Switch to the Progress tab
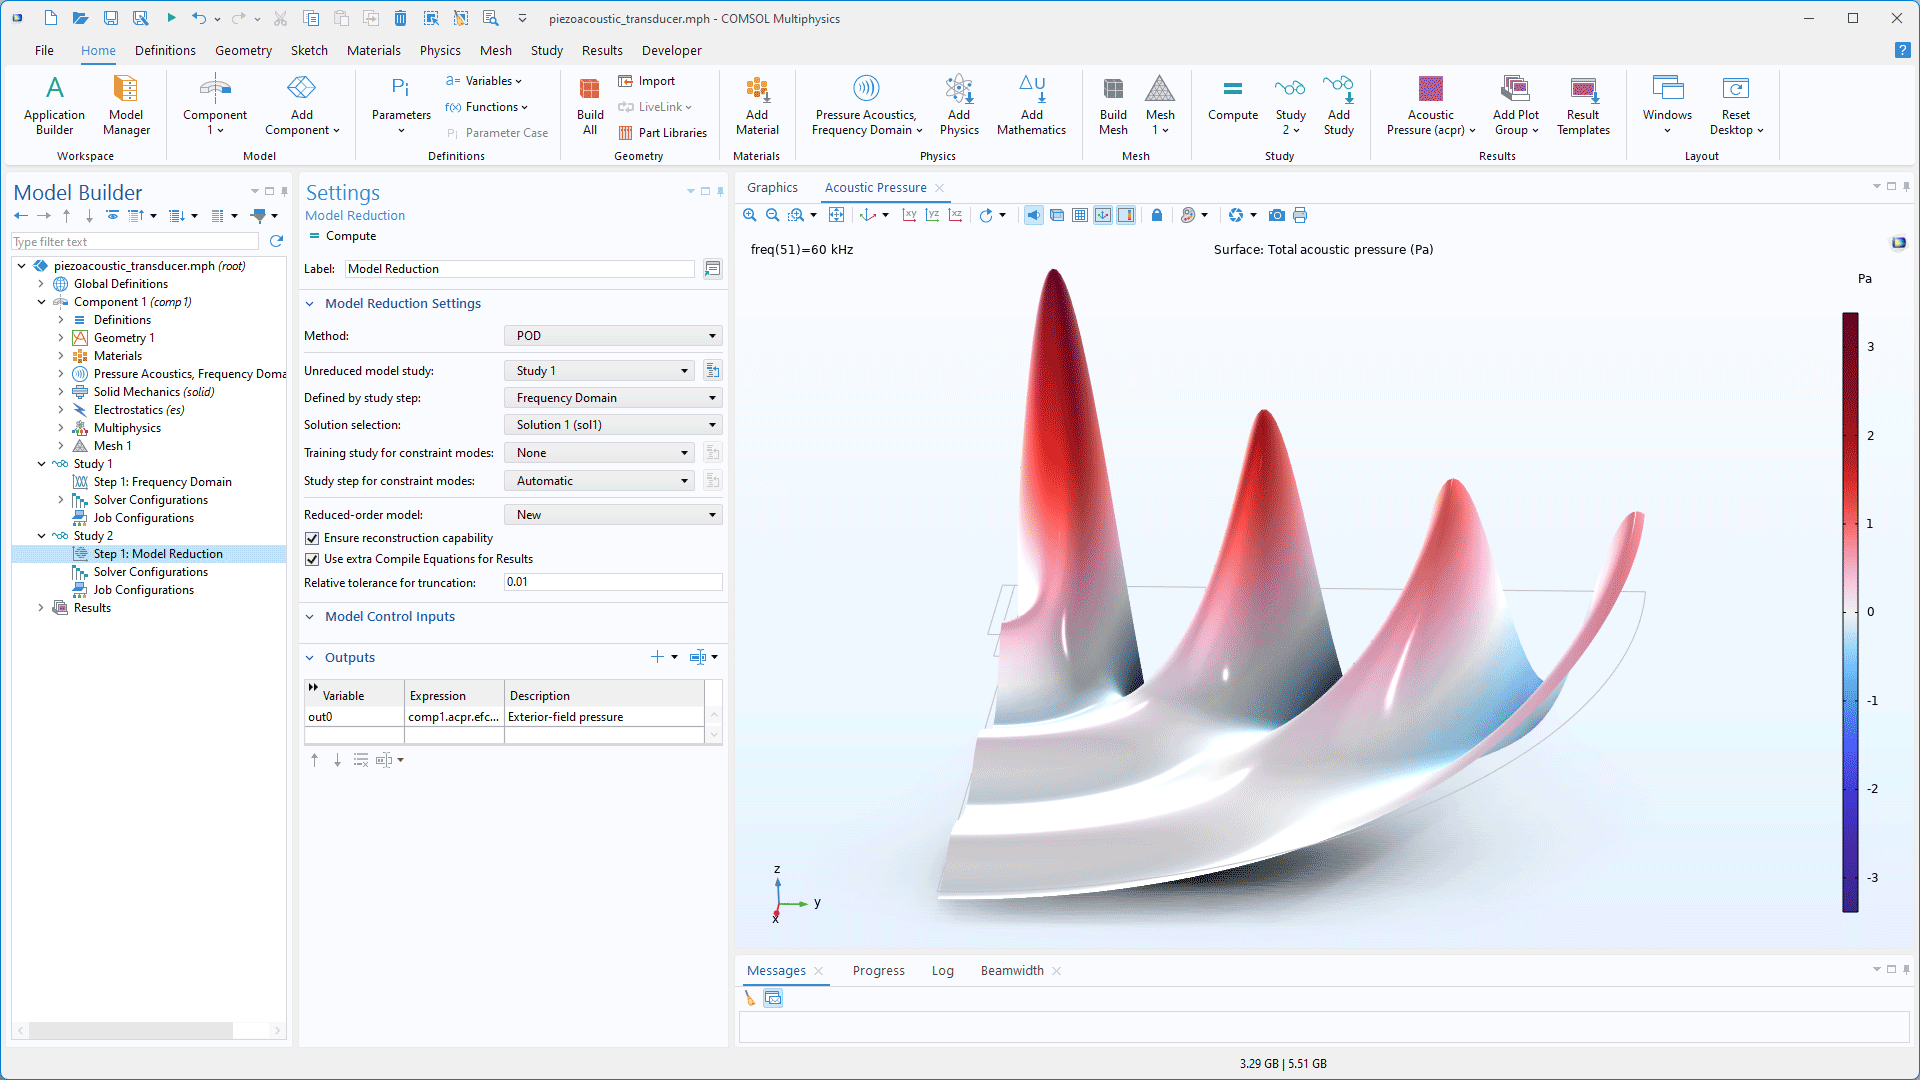Image resolution: width=1920 pixels, height=1080 pixels. [878, 970]
